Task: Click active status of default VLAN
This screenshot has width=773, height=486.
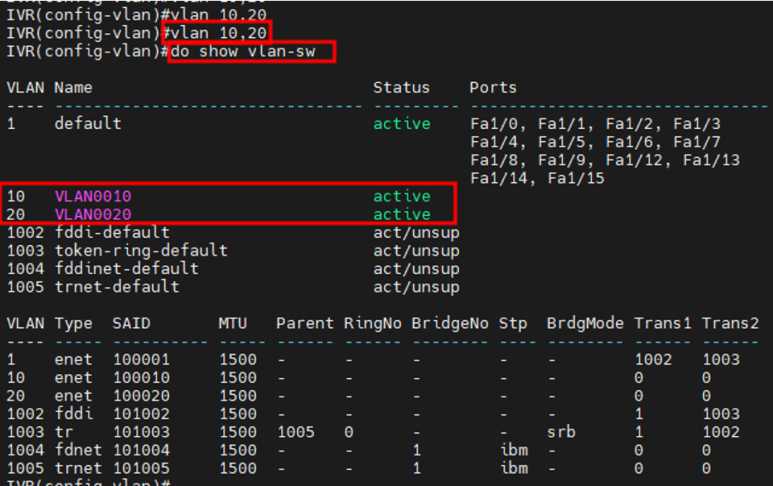Action: tap(402, 123)
